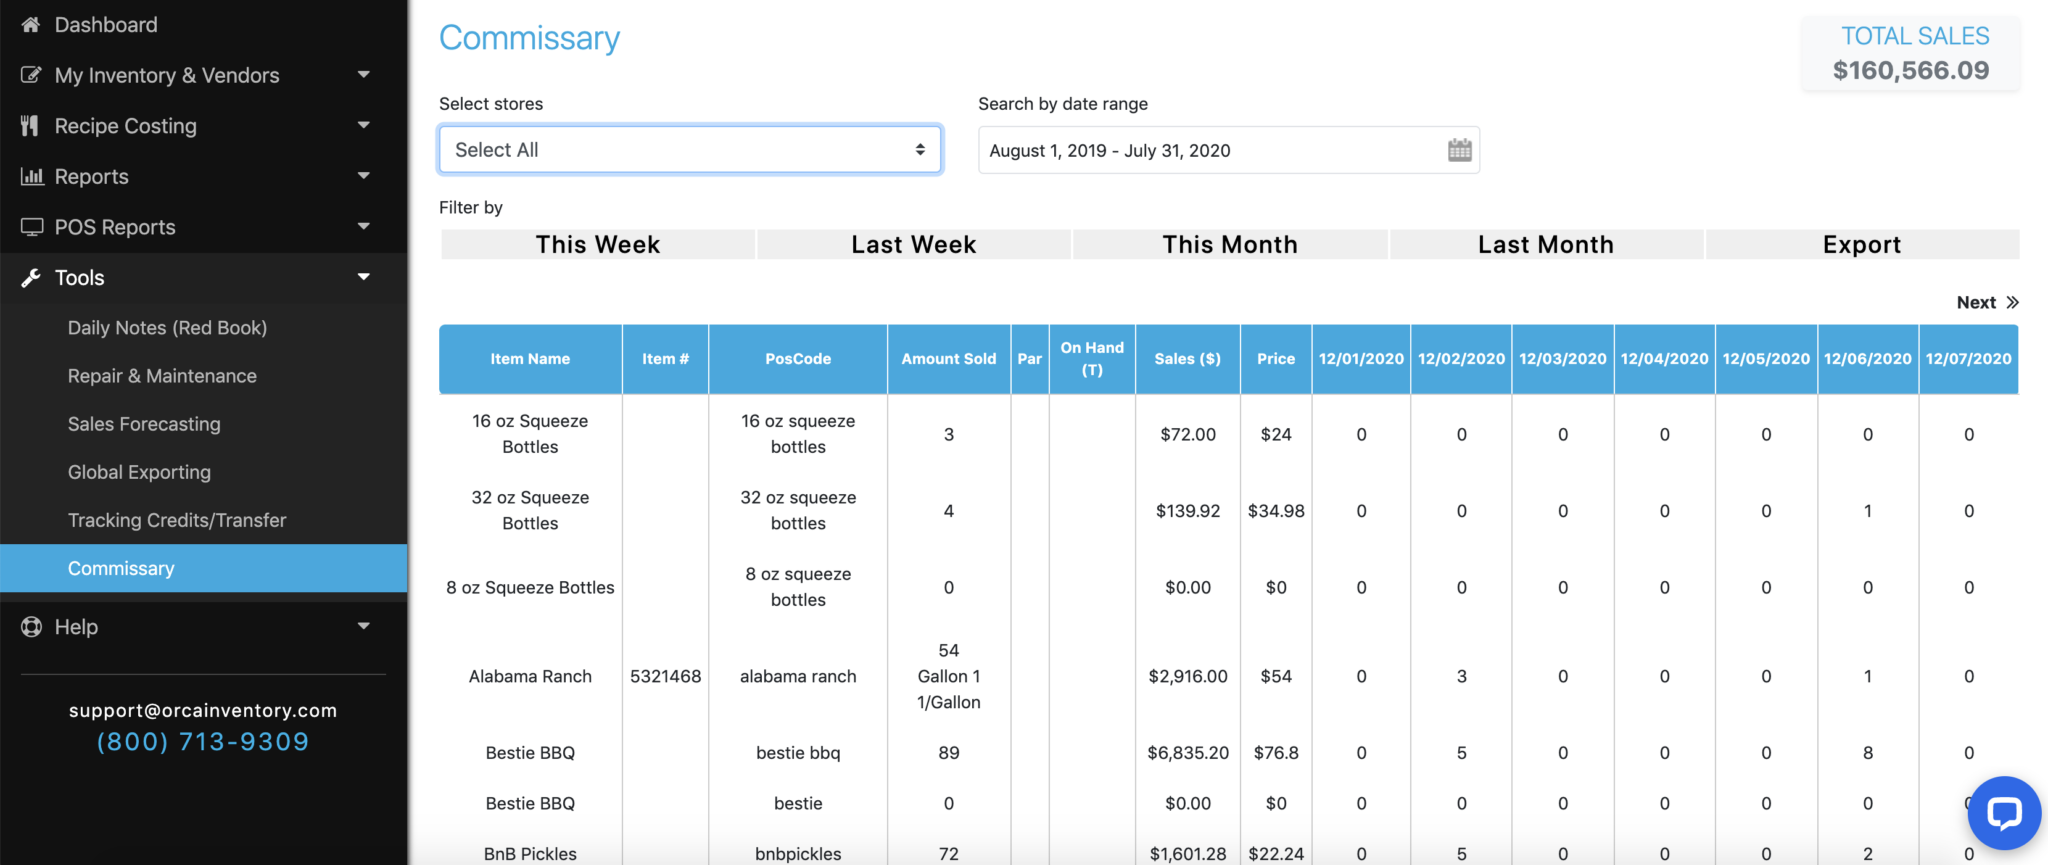
Task: Filter results by Last Month
Action: pos(1545,245)
